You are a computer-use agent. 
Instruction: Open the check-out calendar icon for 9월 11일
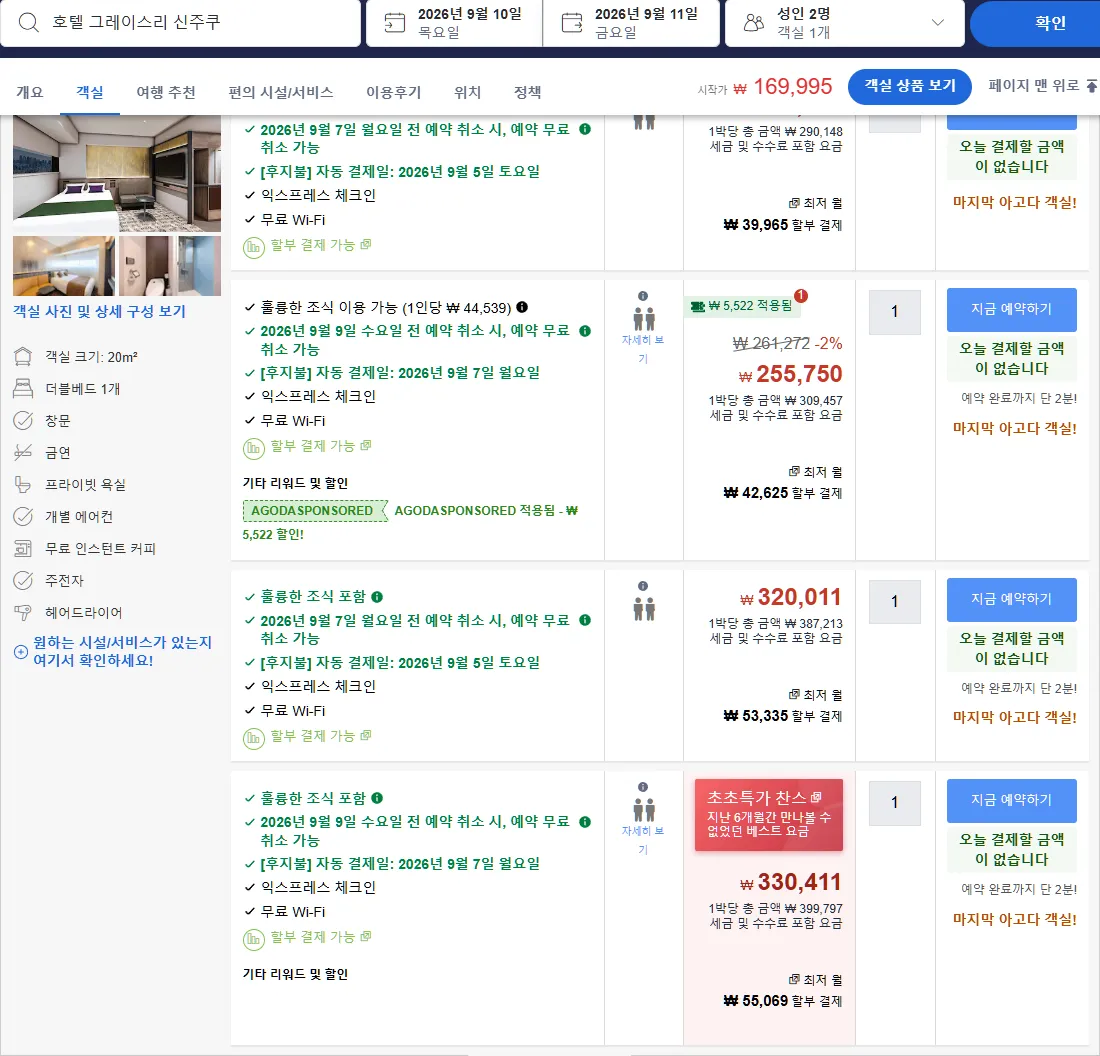(x=572, y=22)
